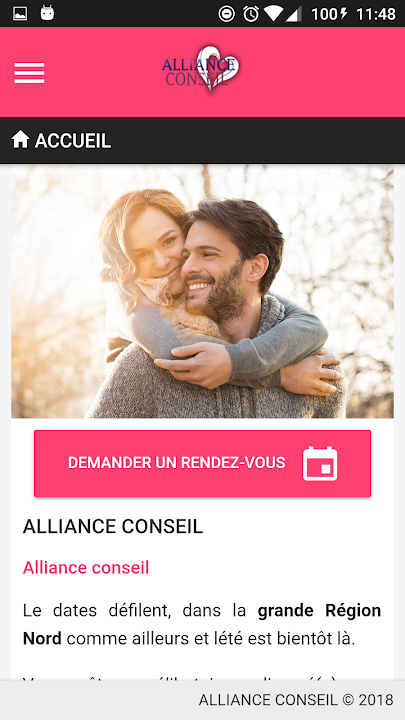
Task: Click the home icon beside ACCUEIL
Action: [21, 140]
